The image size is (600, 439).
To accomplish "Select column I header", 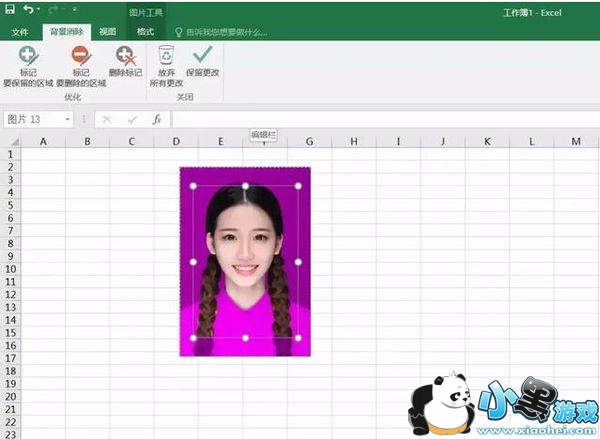I will pos(398,142).
